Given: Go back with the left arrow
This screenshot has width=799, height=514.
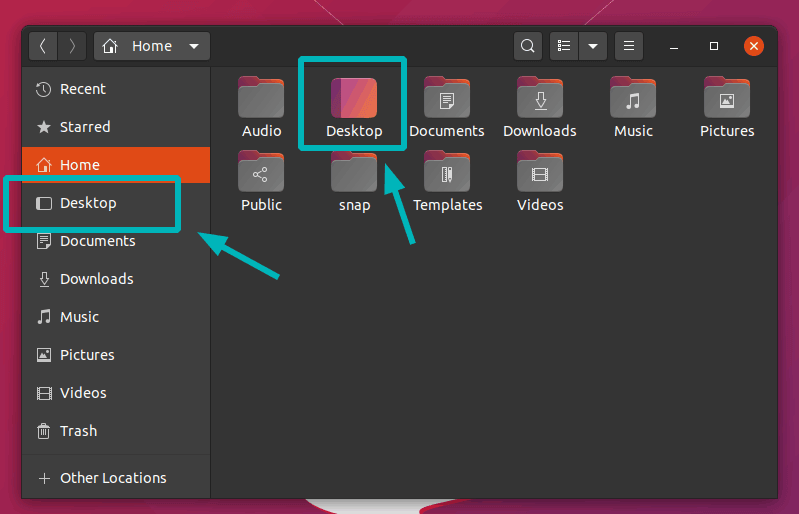Looking at the screenshot, I should tap(43, 46).
